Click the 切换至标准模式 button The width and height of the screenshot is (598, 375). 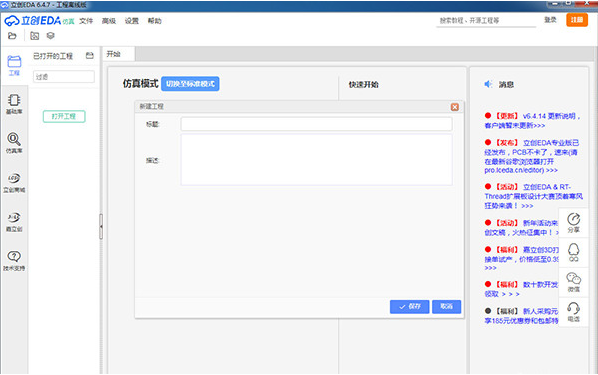tap(190, 84)
